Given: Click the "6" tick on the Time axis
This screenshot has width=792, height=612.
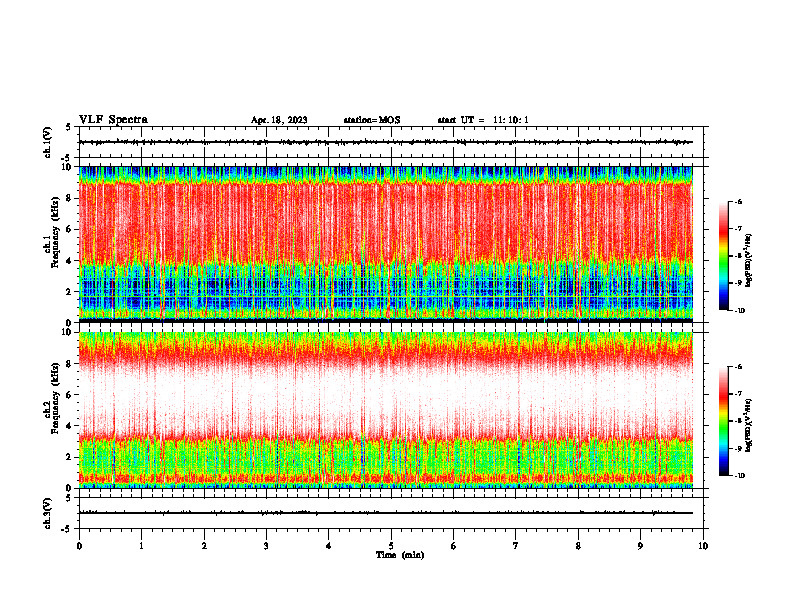Looking at the screenshot, I should [x=453, y=546].
